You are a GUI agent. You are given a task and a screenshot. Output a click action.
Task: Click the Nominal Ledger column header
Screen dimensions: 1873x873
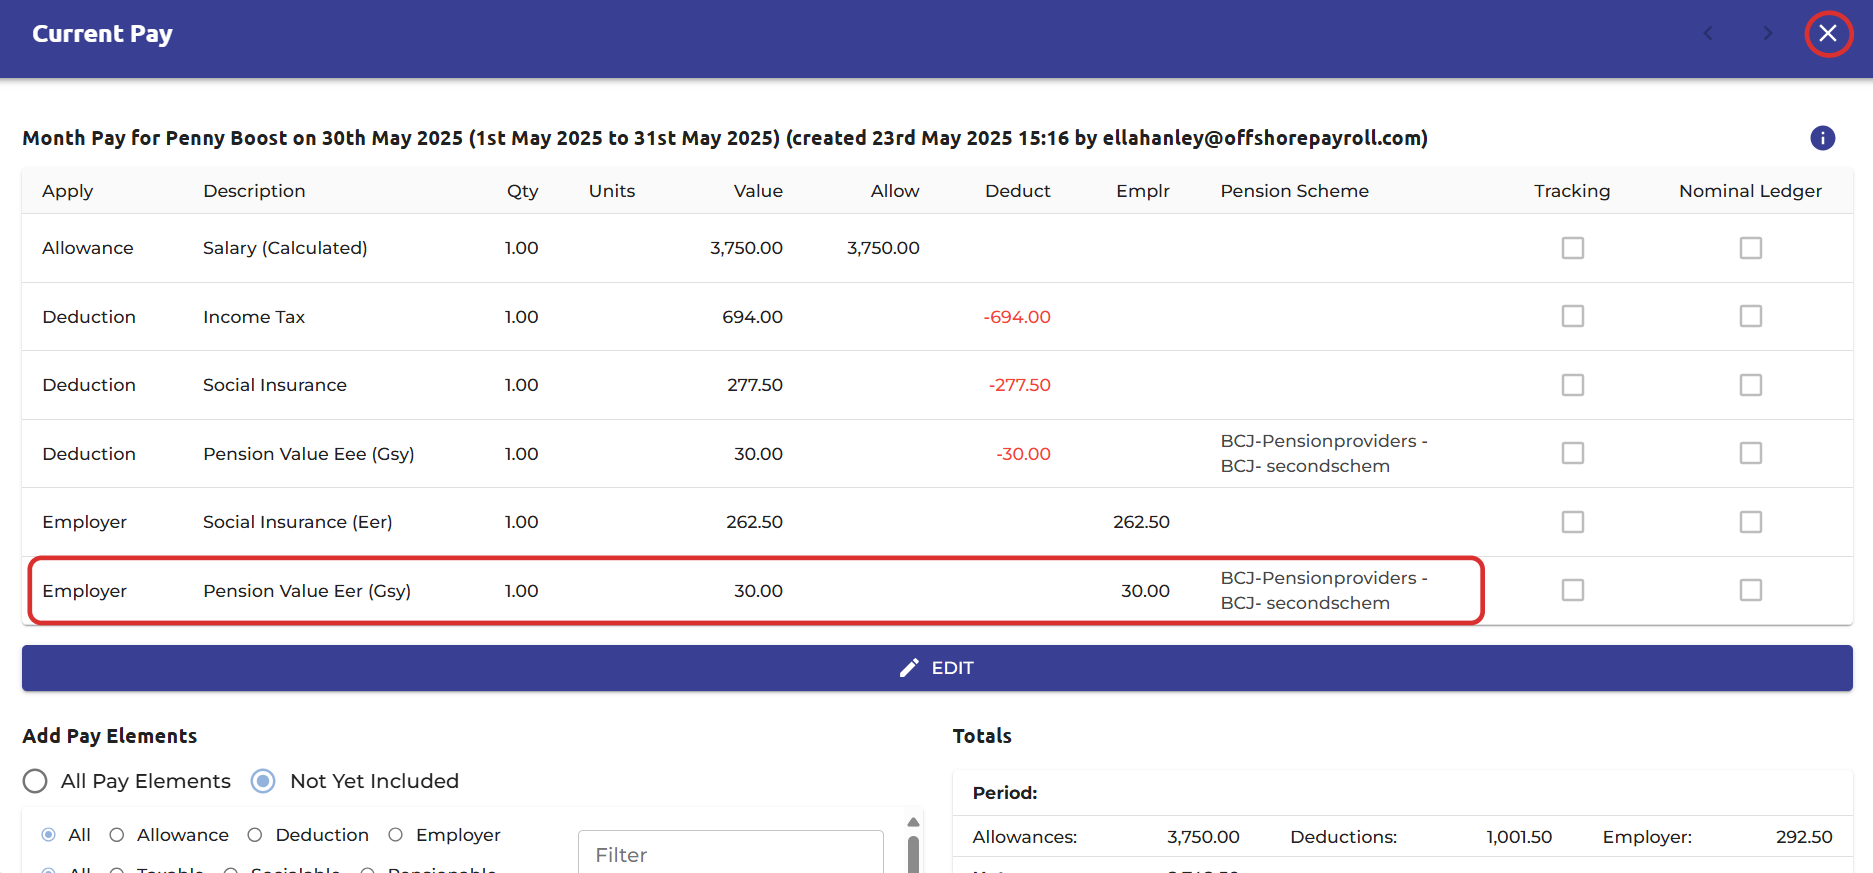coord(1750,191)
